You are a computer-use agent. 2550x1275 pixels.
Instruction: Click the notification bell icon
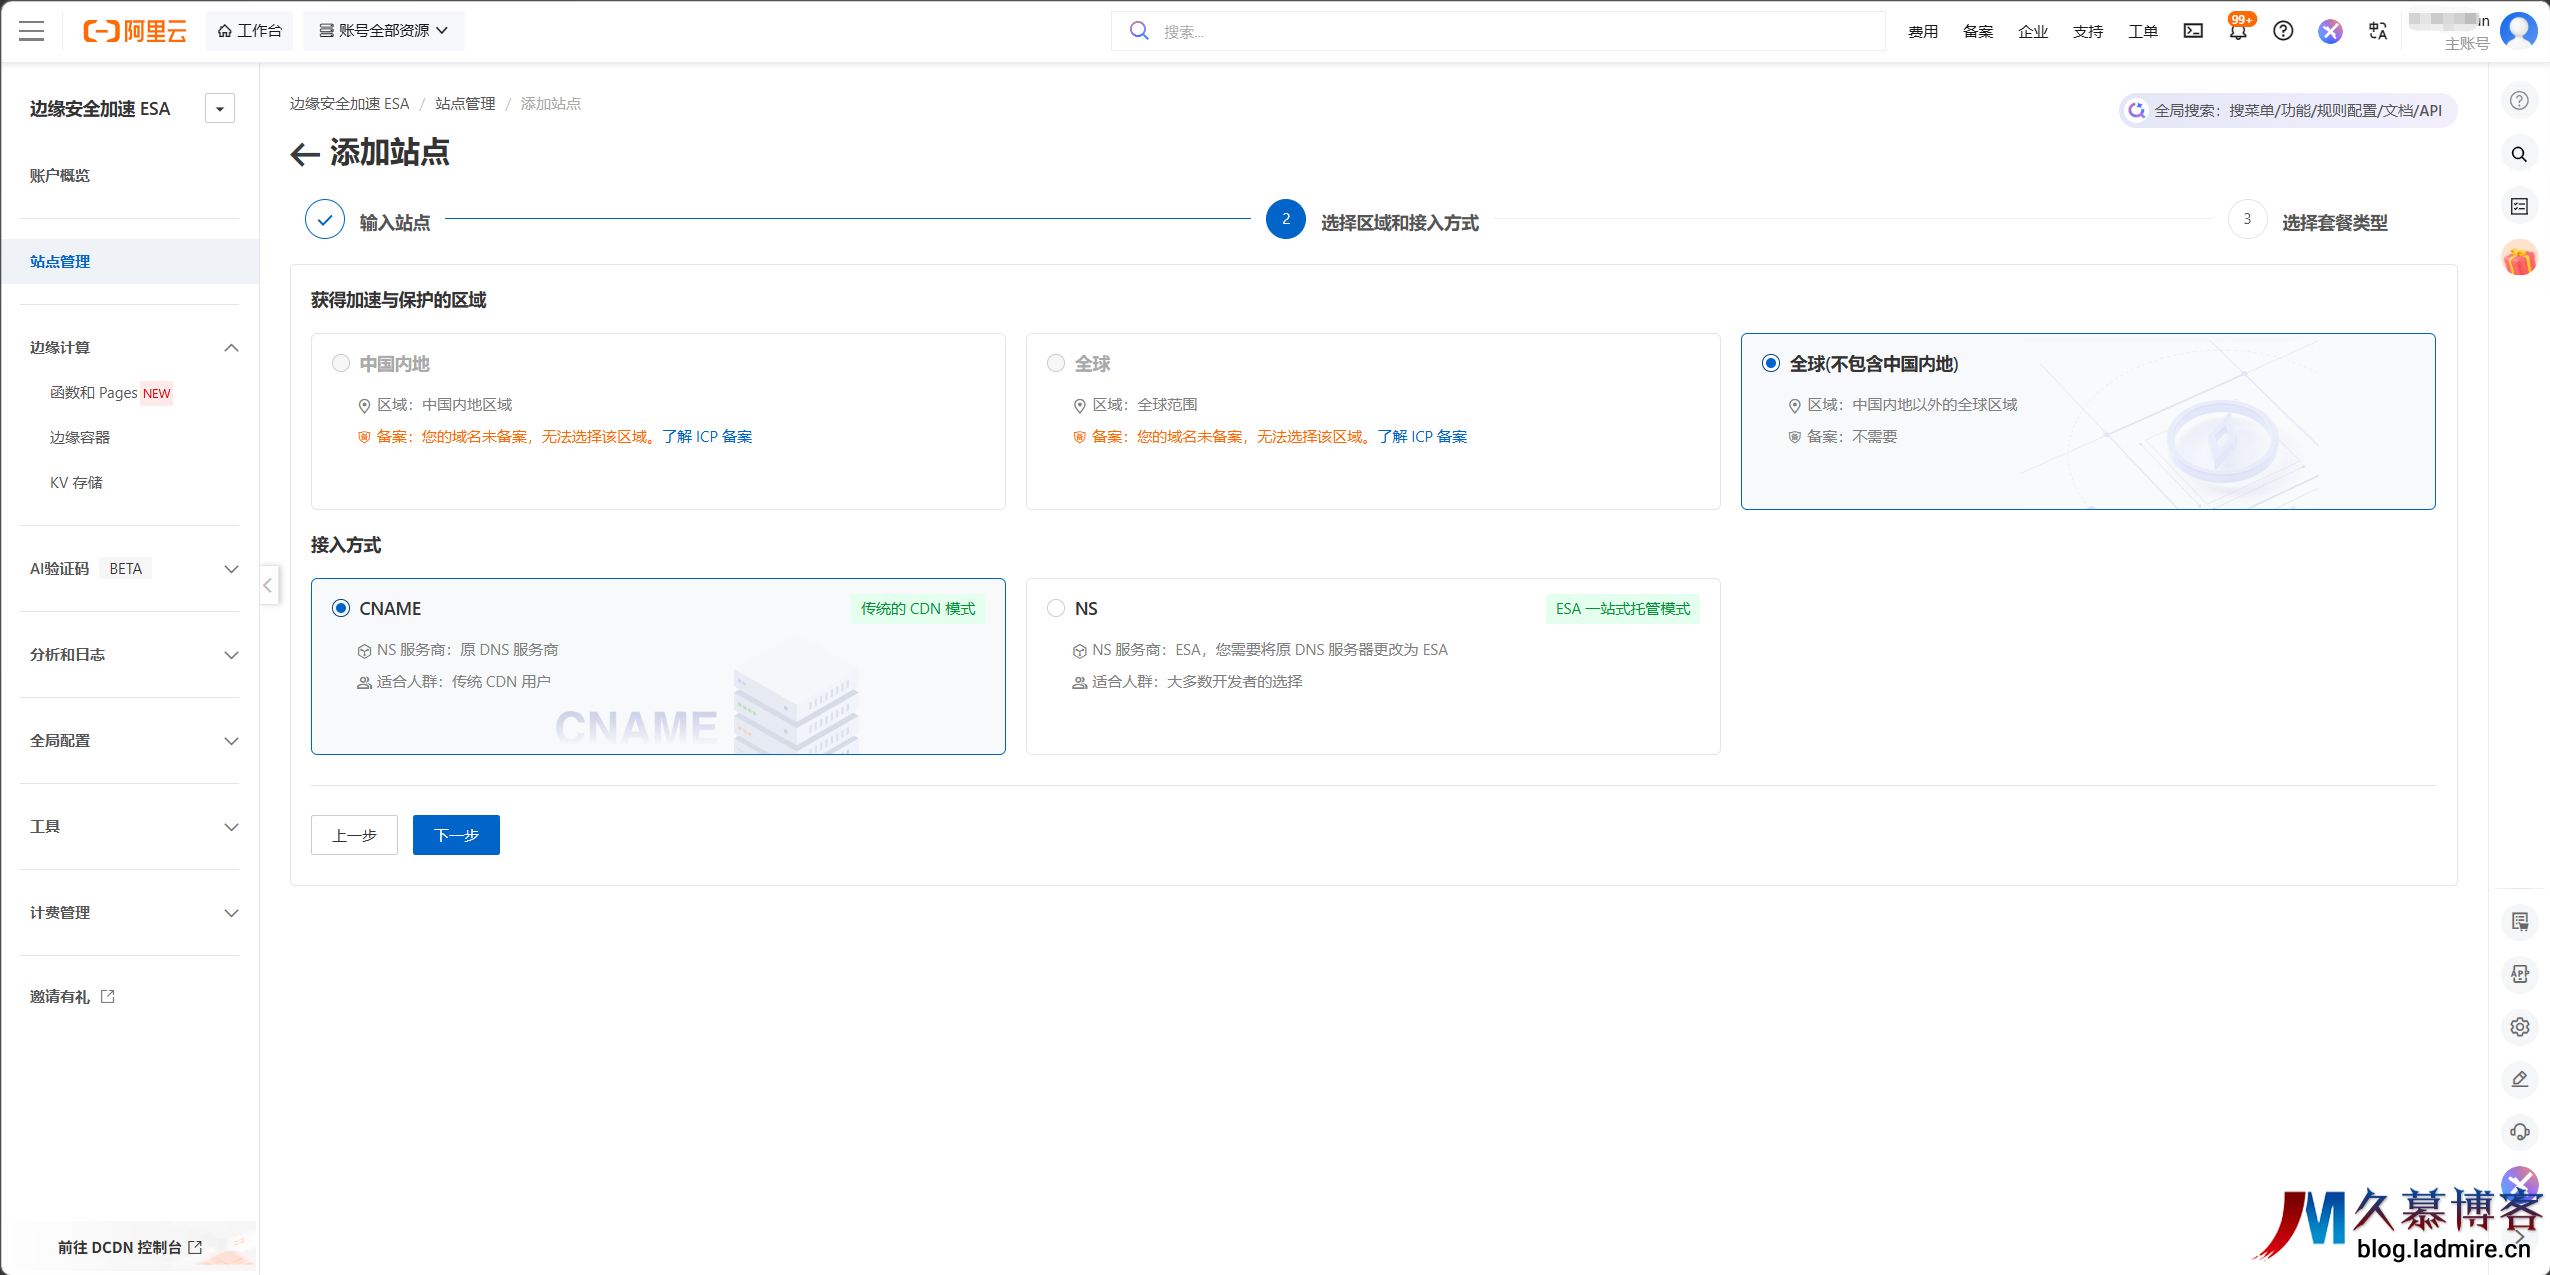tap(2238, 32)
